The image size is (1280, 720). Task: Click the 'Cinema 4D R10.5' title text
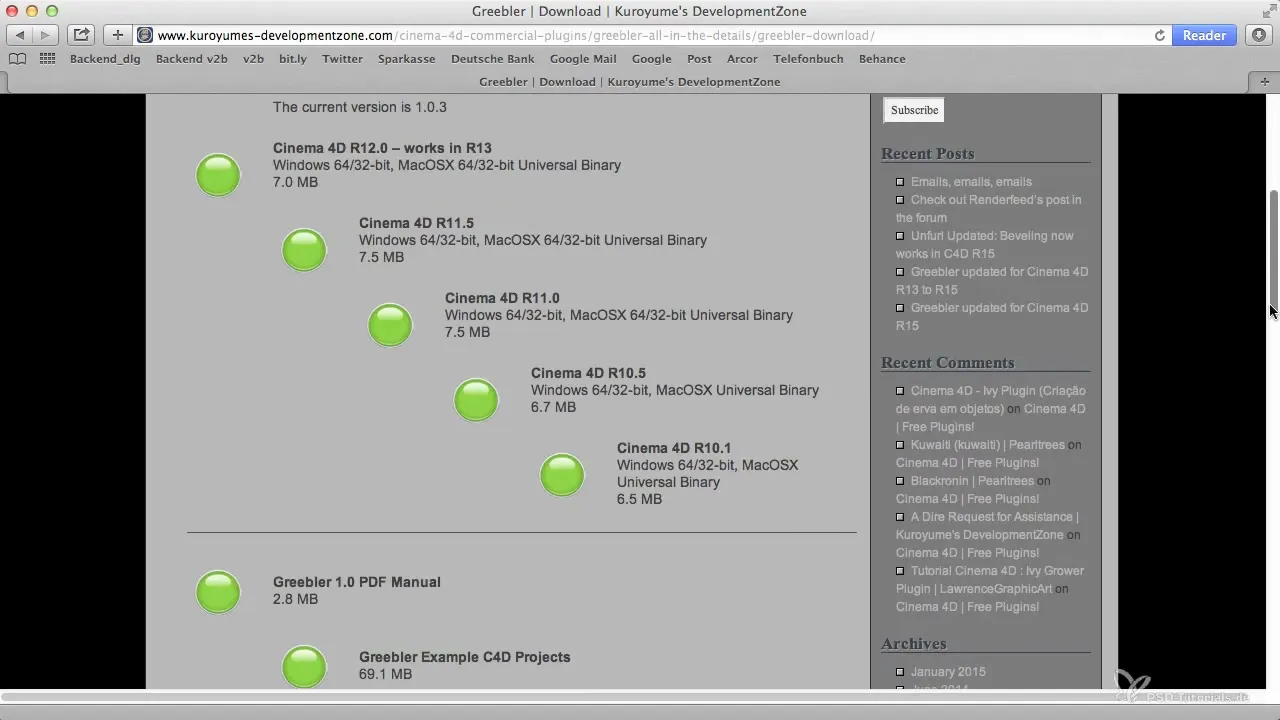(588, 373)
